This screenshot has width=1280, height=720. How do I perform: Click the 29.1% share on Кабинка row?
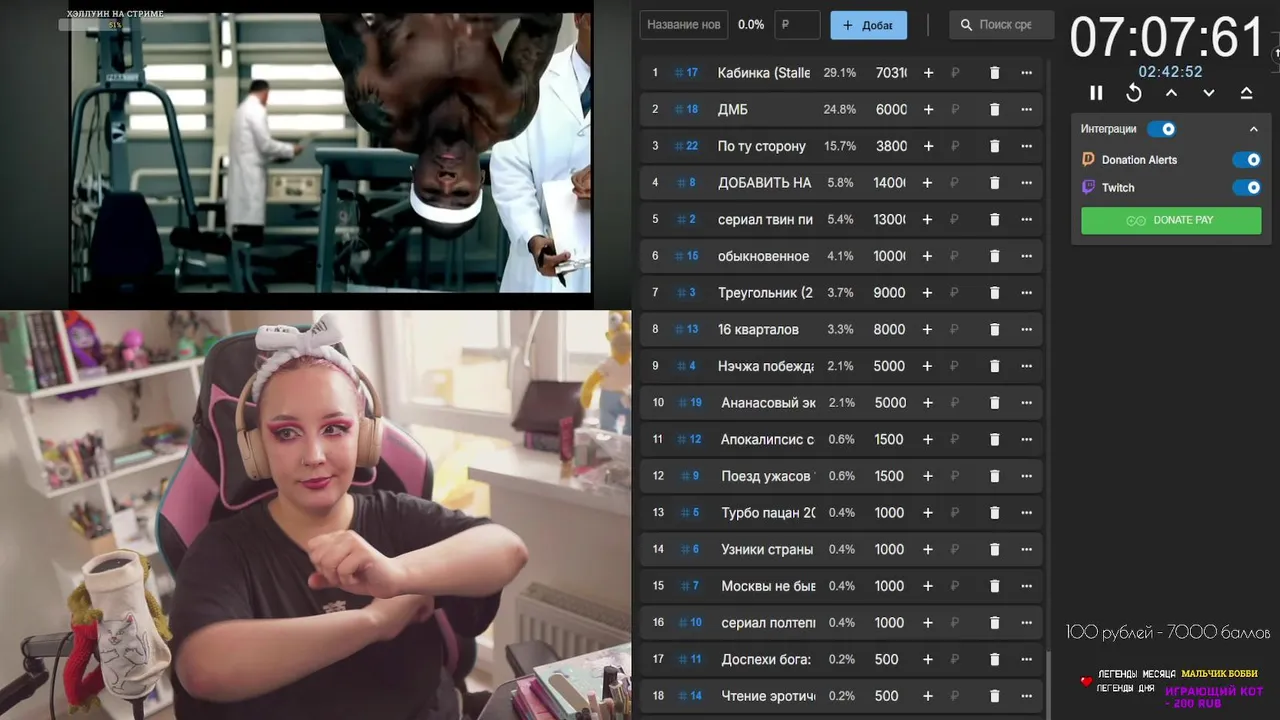840,73
